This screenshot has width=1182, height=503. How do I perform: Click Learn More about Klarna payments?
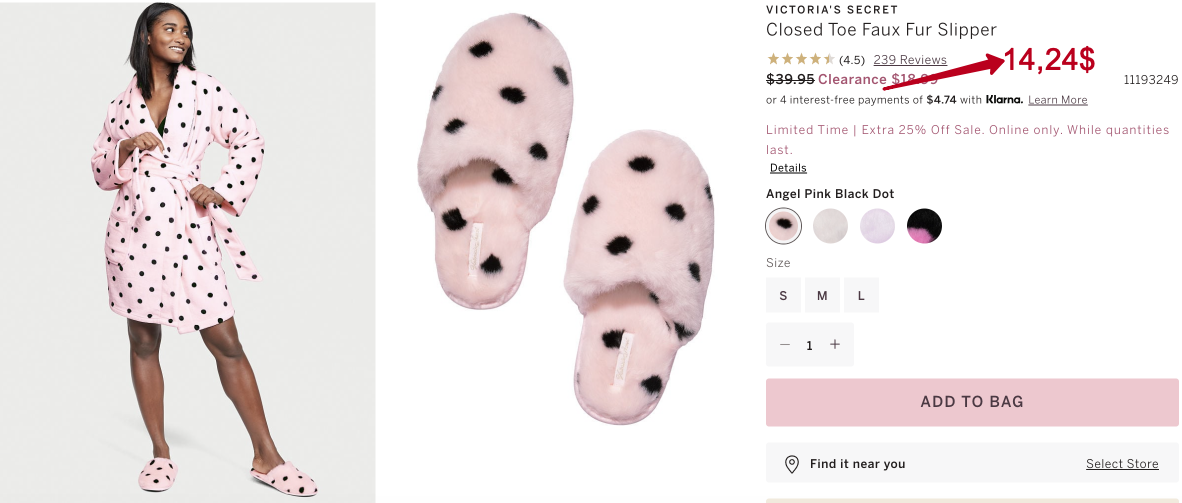coord(1057,100)
